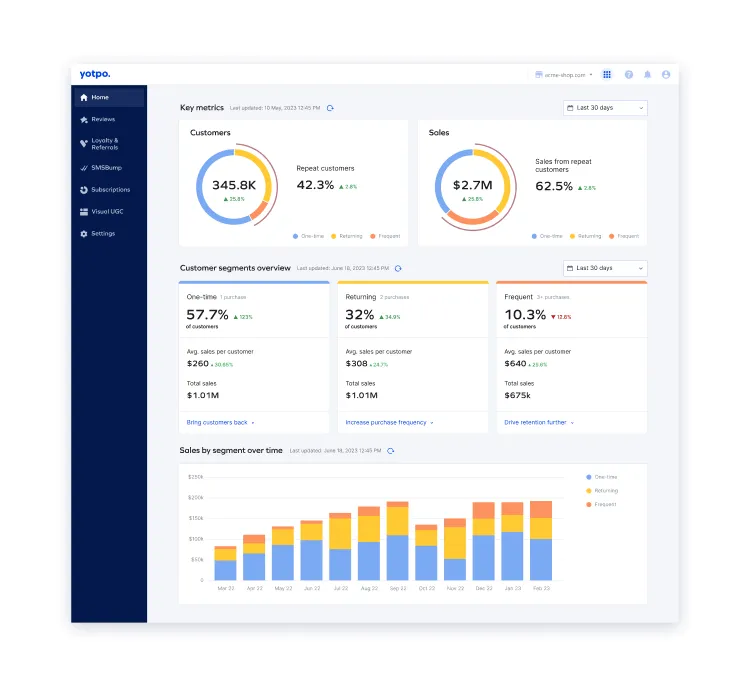Click the SMSBump checkmarks icon
Screen dimensions: 750x698
coord(84,168)
